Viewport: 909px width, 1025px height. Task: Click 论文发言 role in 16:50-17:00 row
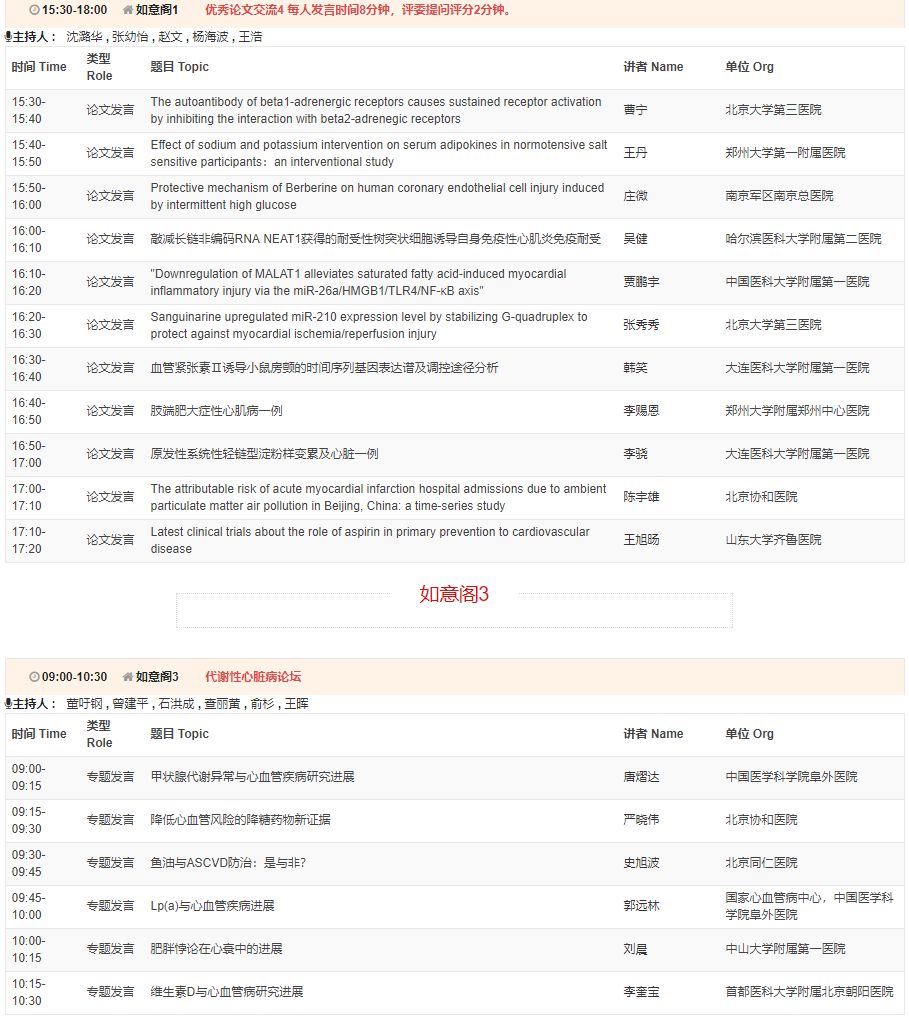click(x=110, y=454)
